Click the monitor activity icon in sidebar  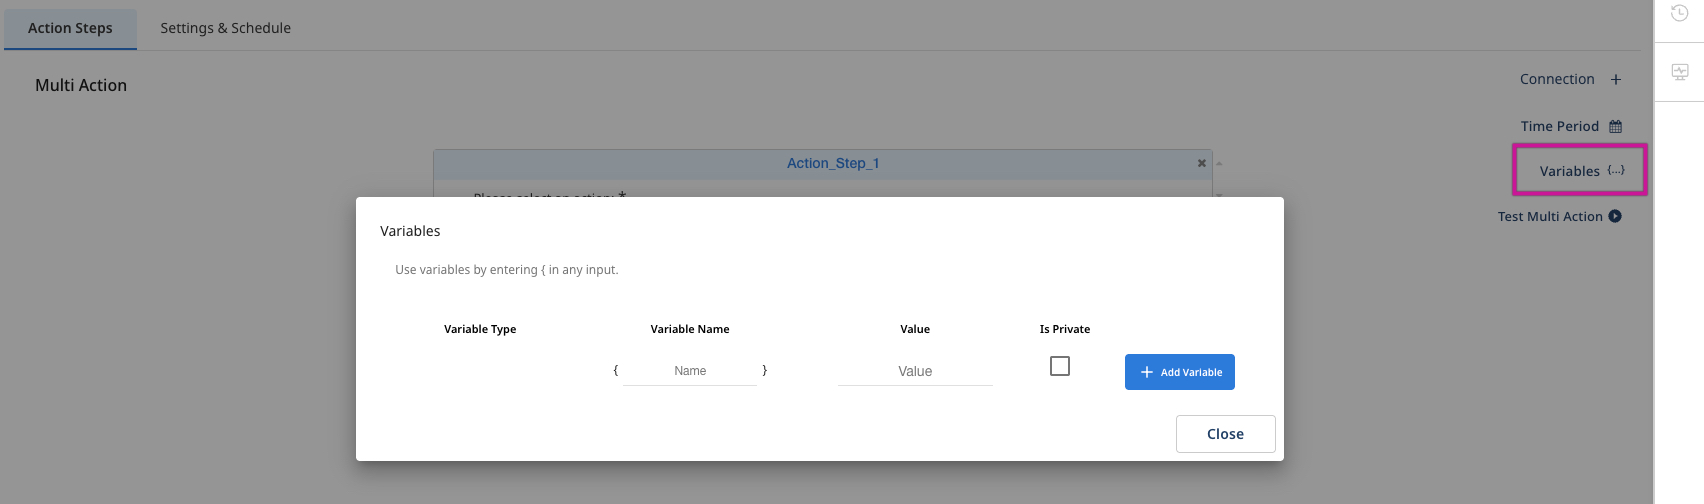(x=1680, y=72)
